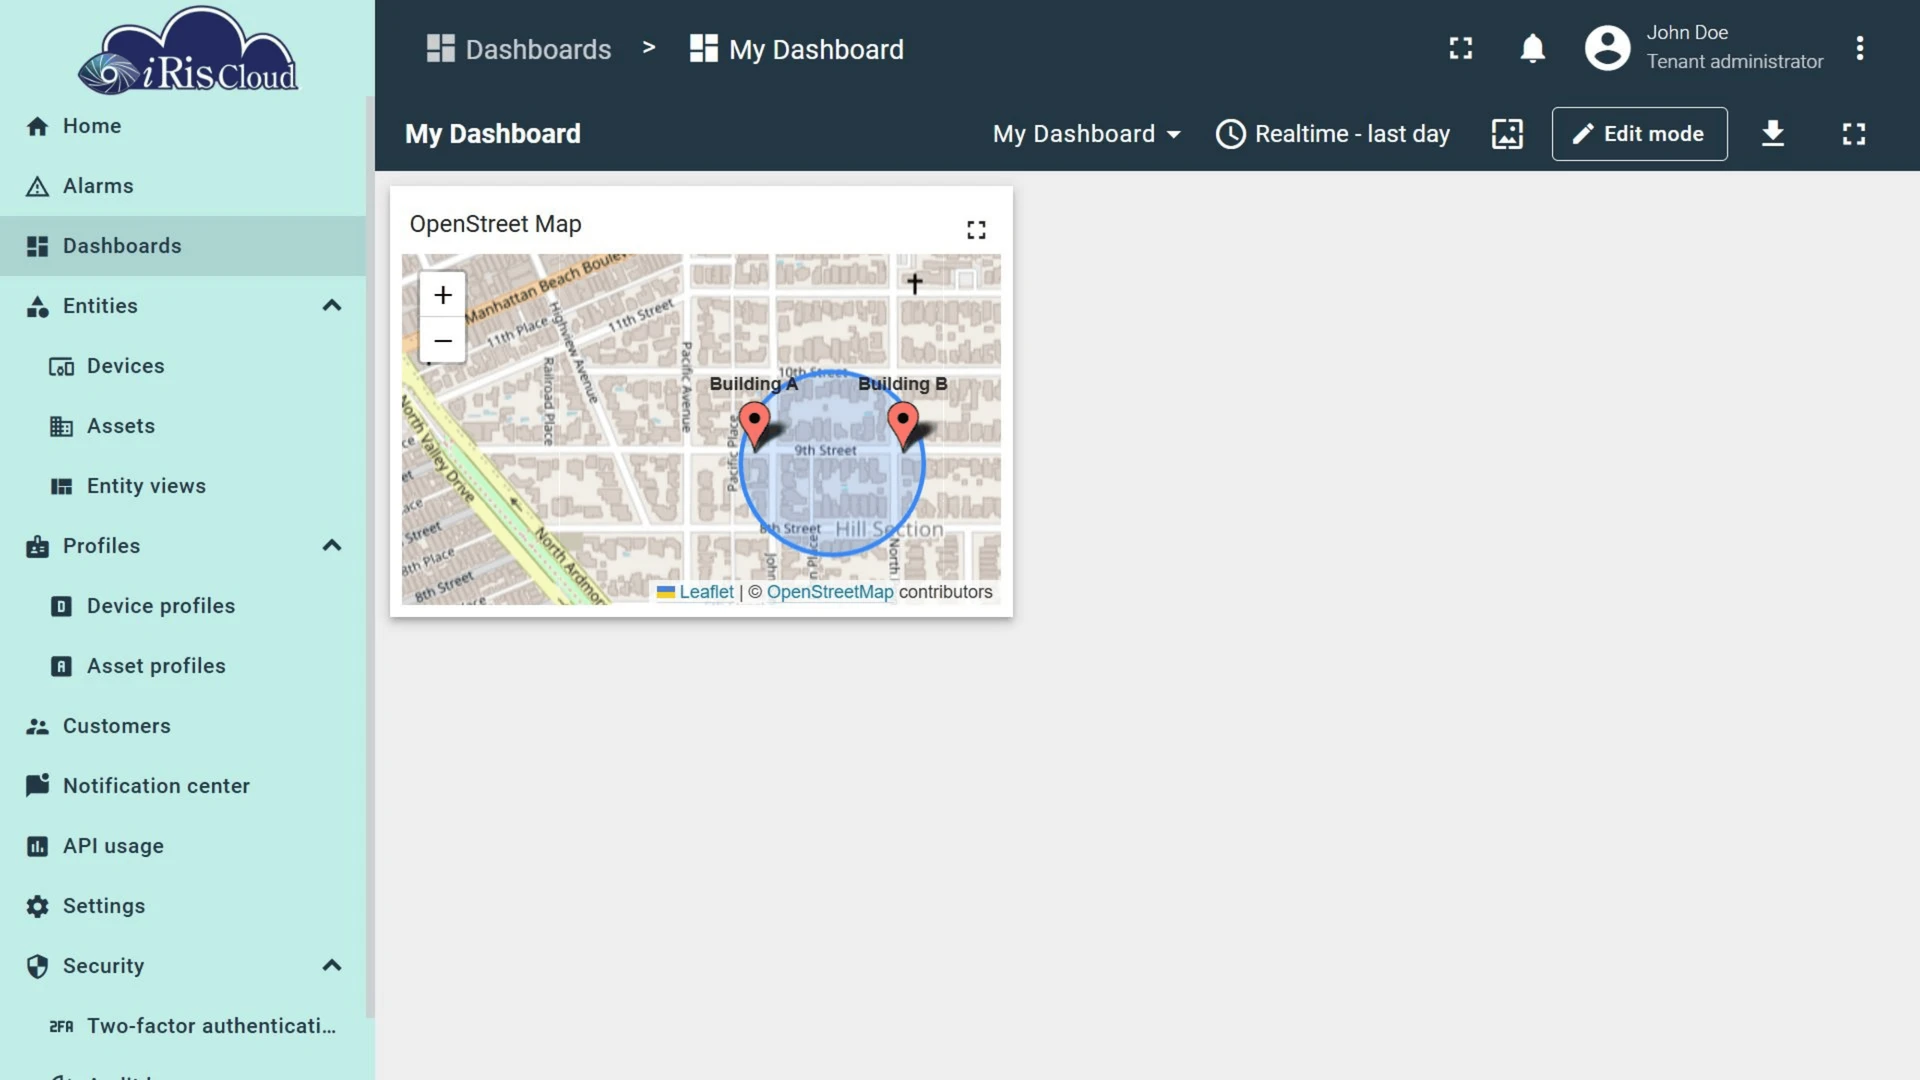This screenshot has height=1080, width=1920.
Task: Open the three-dot user menu
Action: [x=1860, y=48]
